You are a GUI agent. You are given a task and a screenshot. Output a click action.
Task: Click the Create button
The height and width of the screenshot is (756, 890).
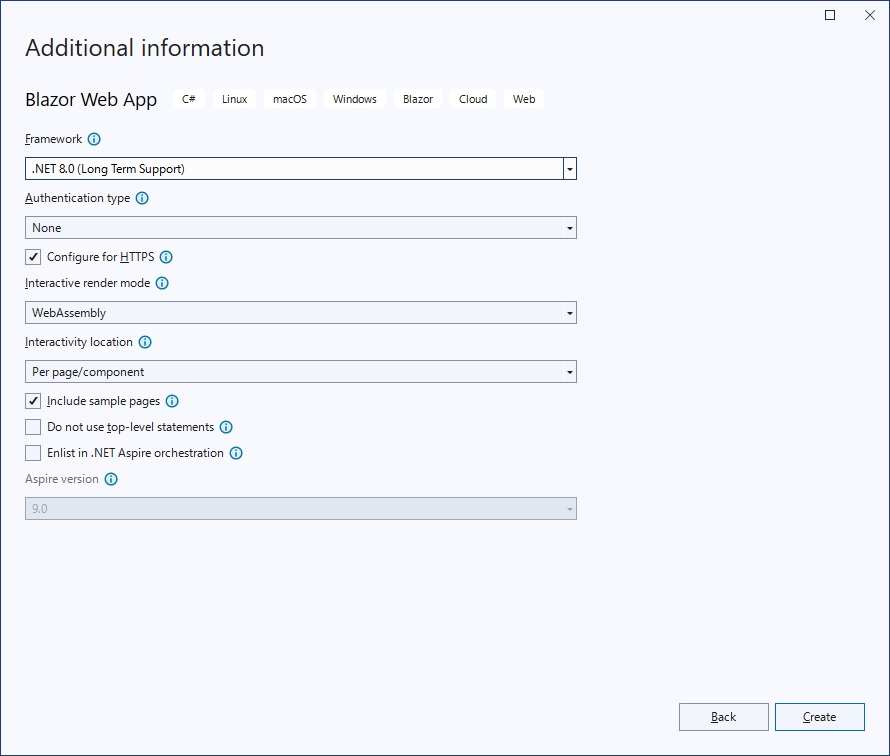coord(819,717)
